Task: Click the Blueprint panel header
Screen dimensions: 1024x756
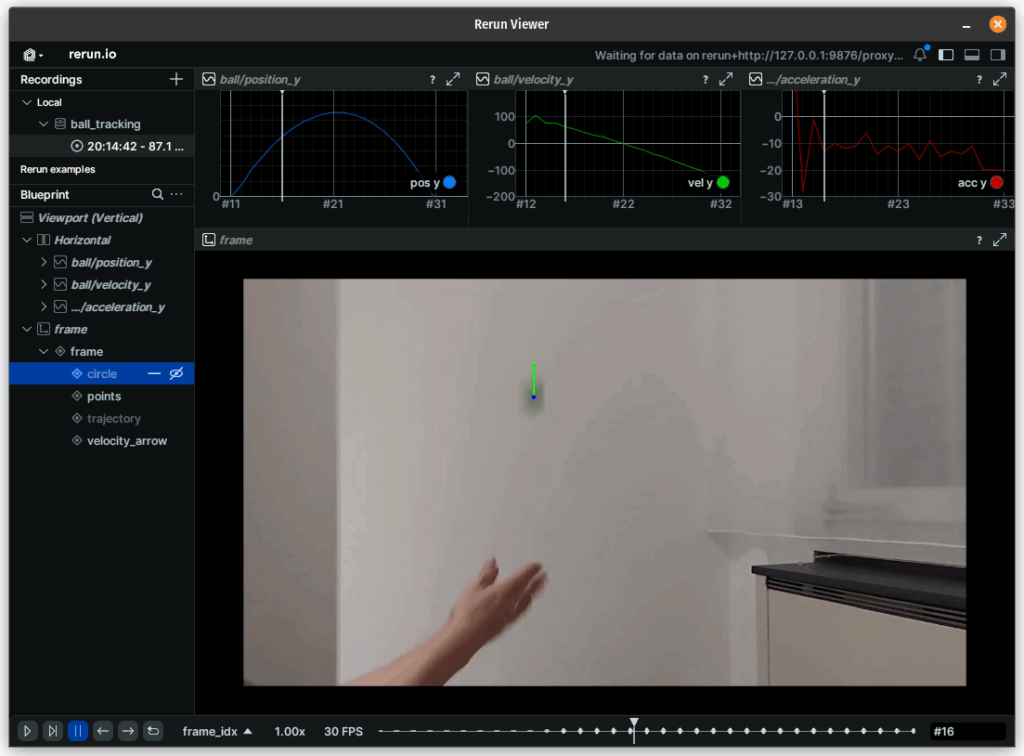Action: (x=44, y=195)
